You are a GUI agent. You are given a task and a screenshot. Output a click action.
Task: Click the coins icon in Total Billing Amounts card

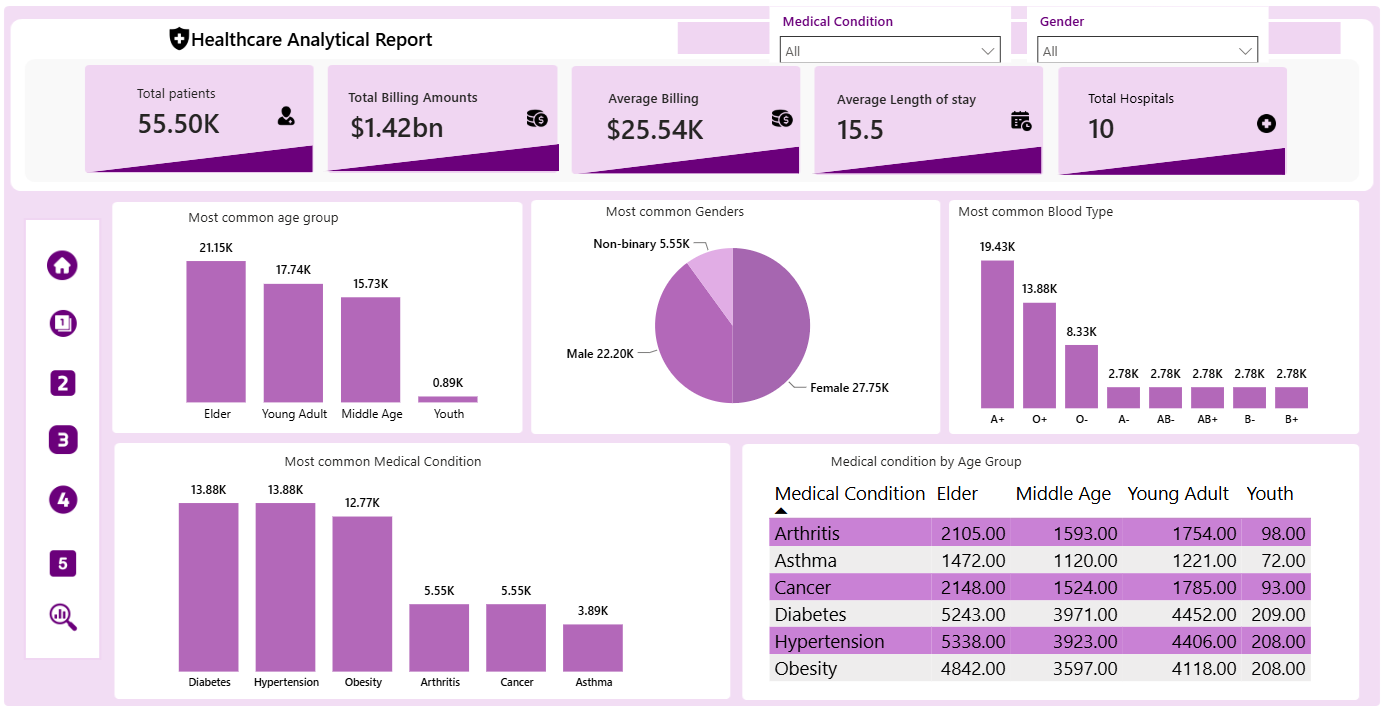pos(537,118)
